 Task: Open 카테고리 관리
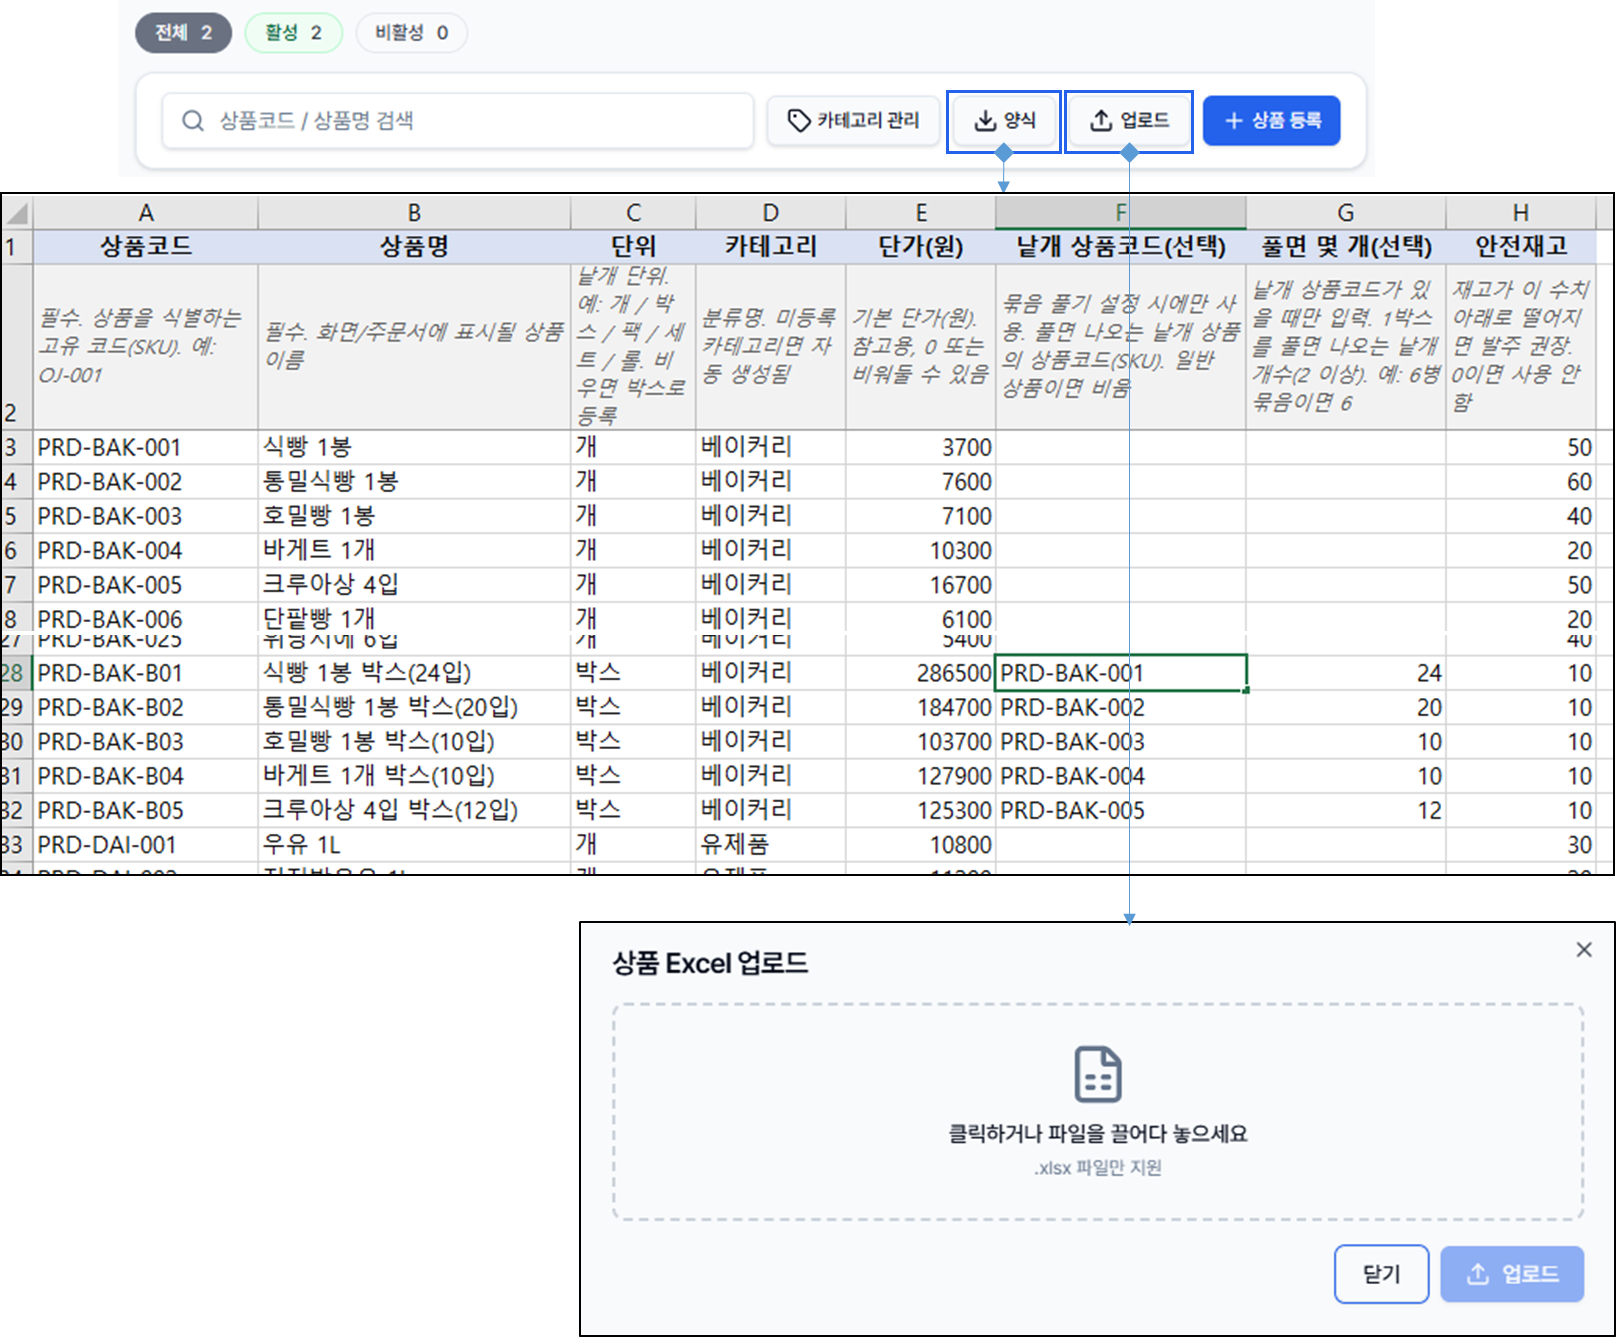(x=854, y=120)
